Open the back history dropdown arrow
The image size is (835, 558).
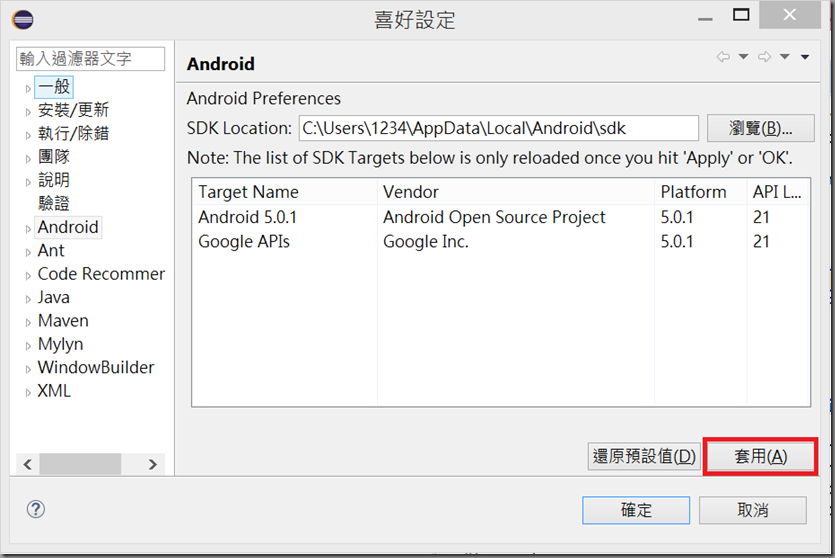[x=743, y=58]
